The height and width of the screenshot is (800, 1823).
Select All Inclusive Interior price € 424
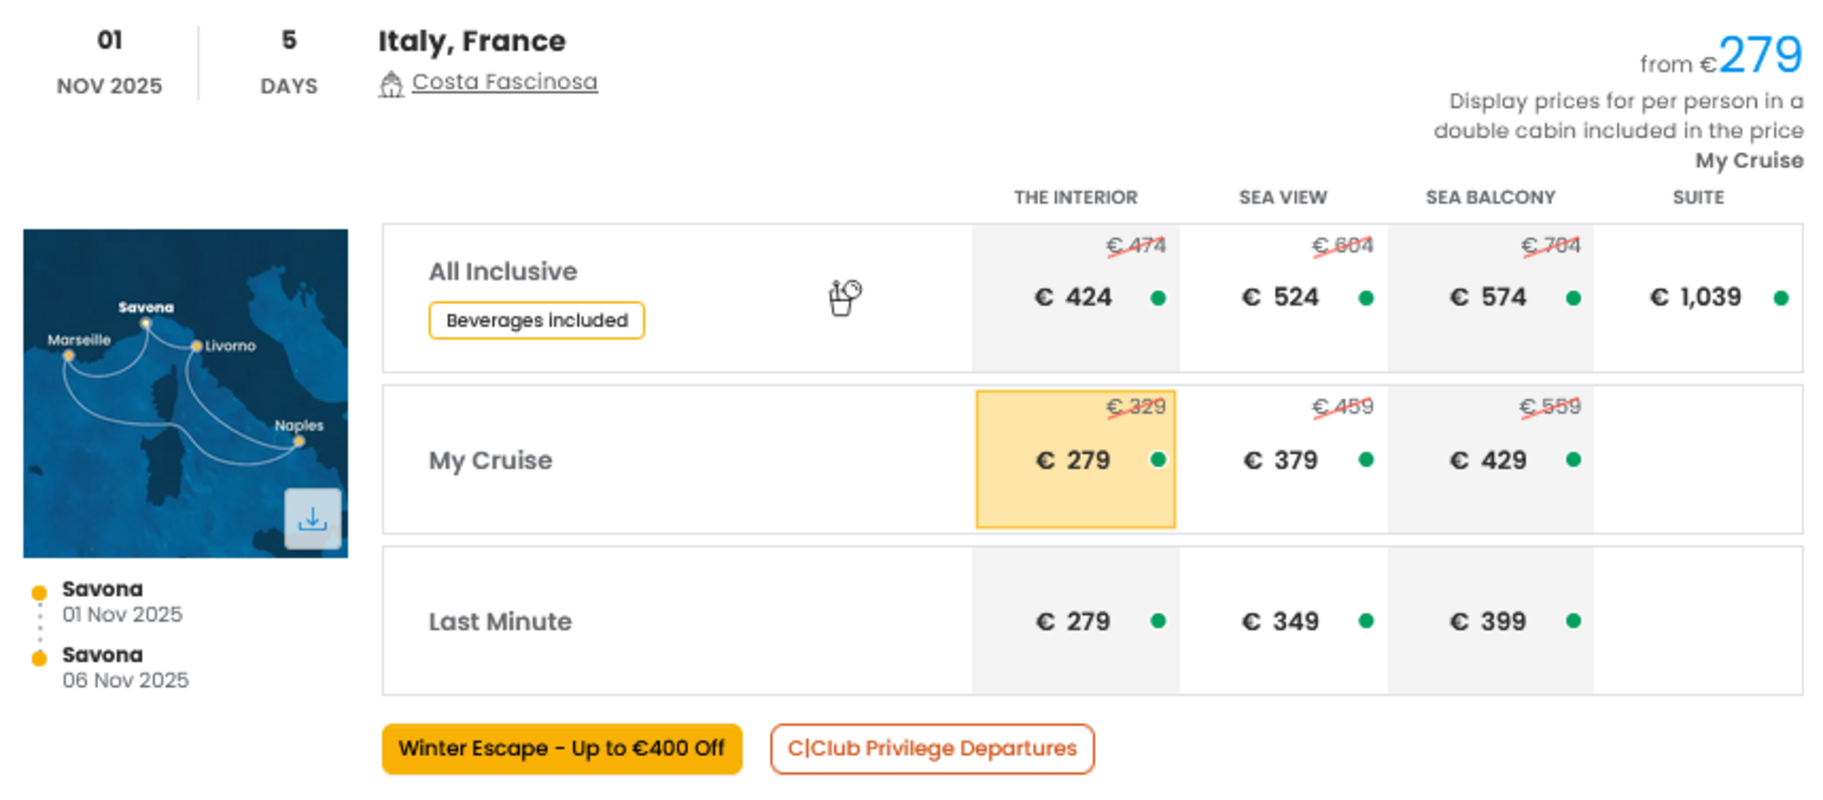pos(1076,298)
